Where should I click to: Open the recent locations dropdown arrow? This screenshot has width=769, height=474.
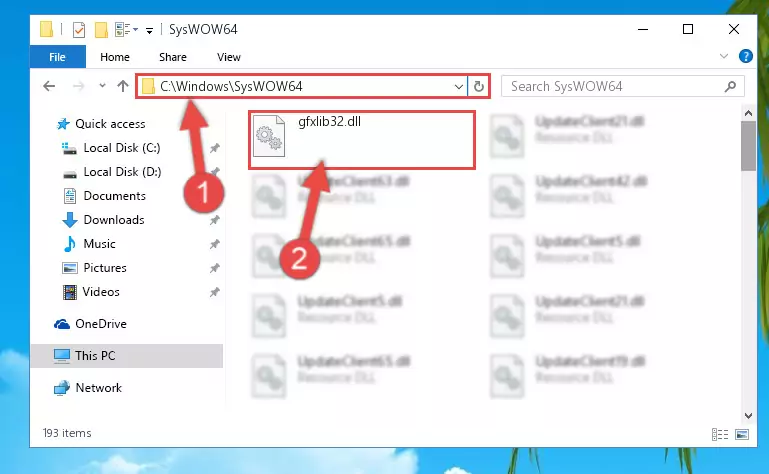tap(102, 86)
